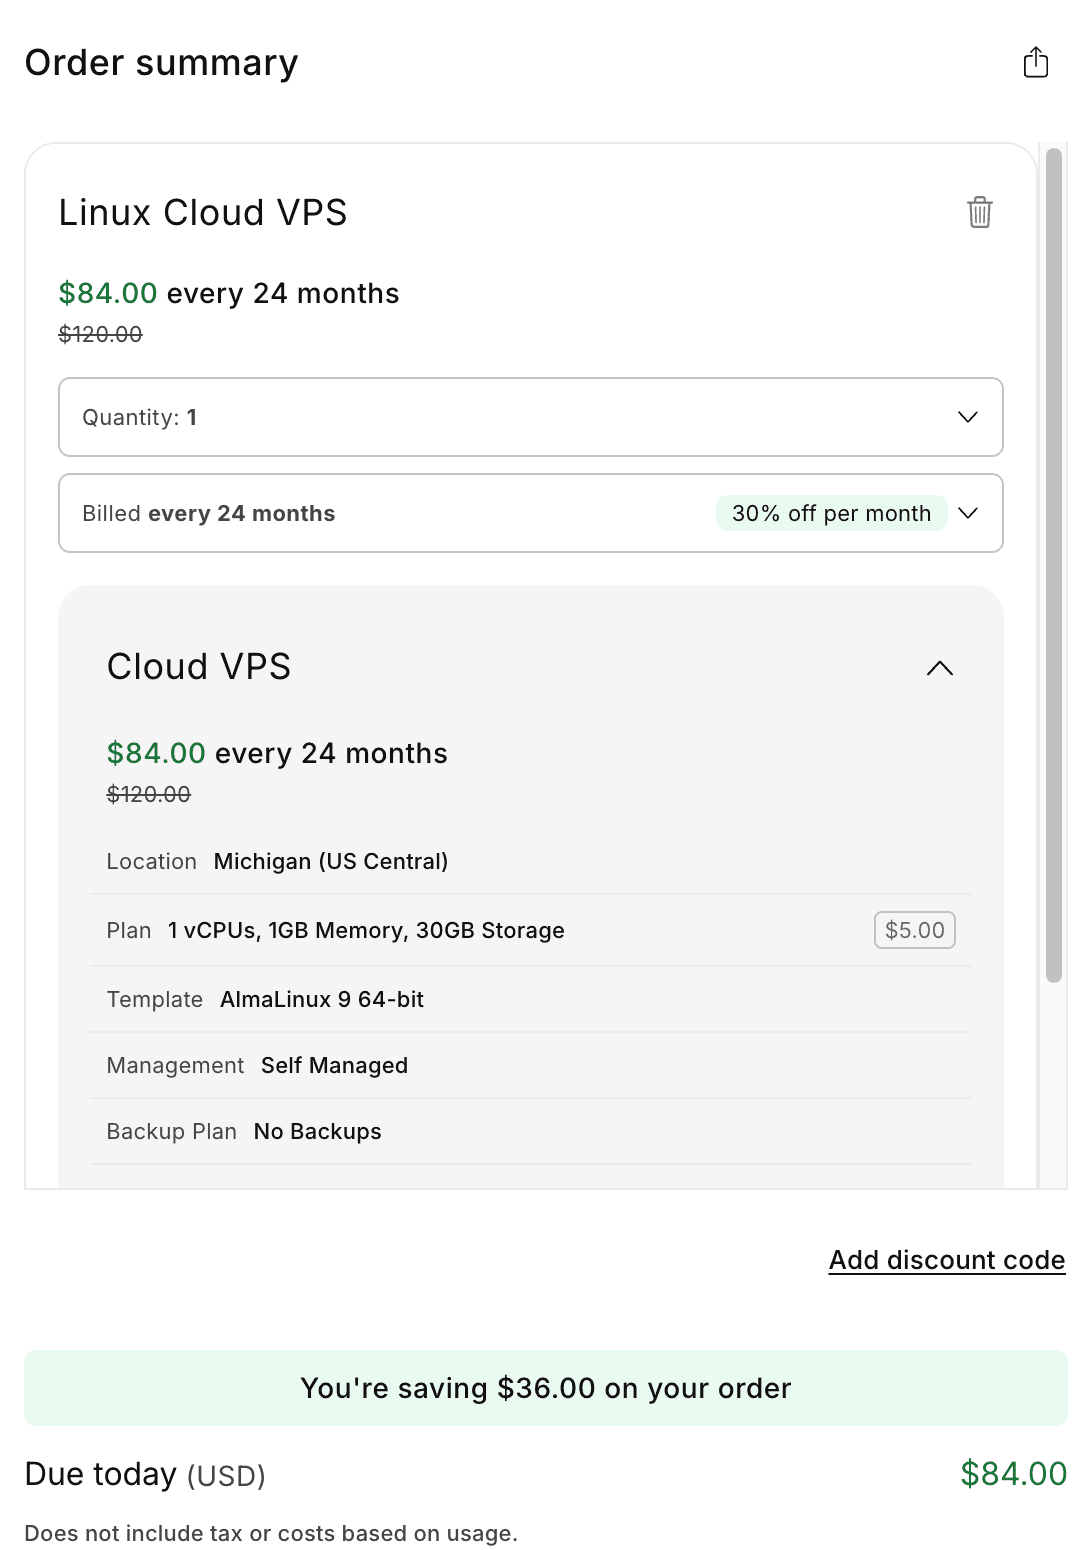Click the AlmaLinux 9 64-bit template value
Viewport: 1078px width, 1550px height.
321,999
